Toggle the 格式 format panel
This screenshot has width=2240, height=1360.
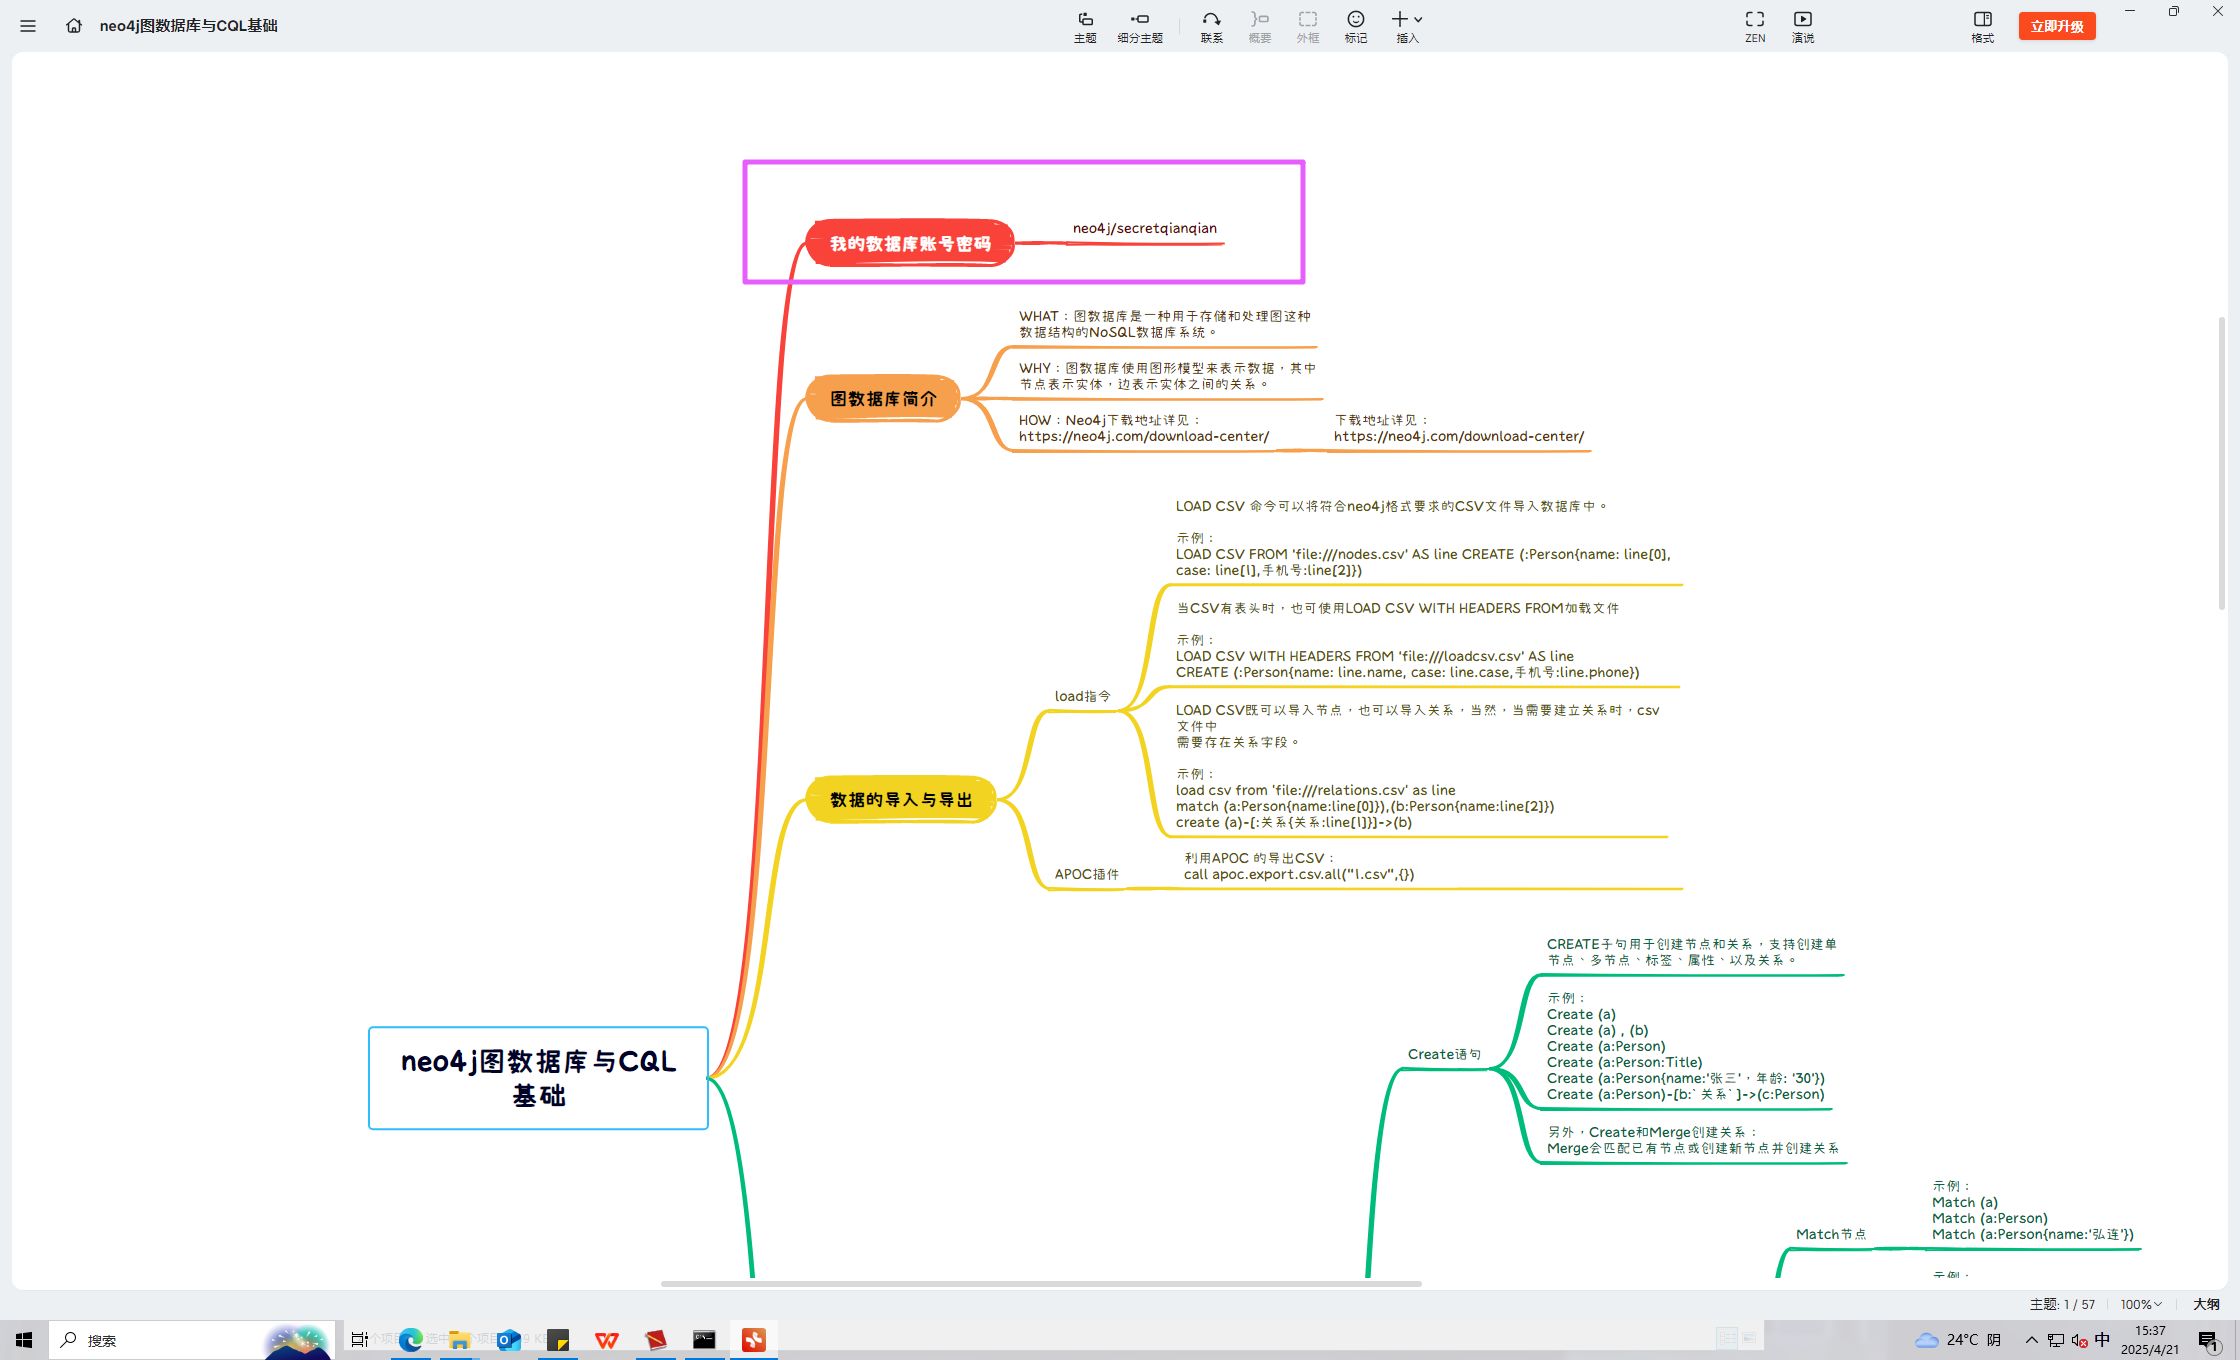(1982, 27)
